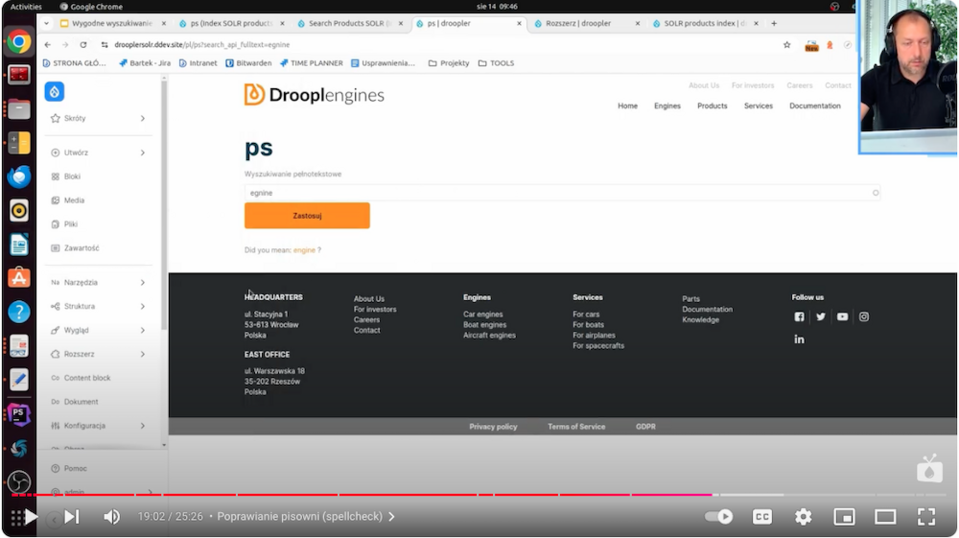Enter fullscreen video mode
Viewport: 959px width, 538px height.
(x=926, y=517)
